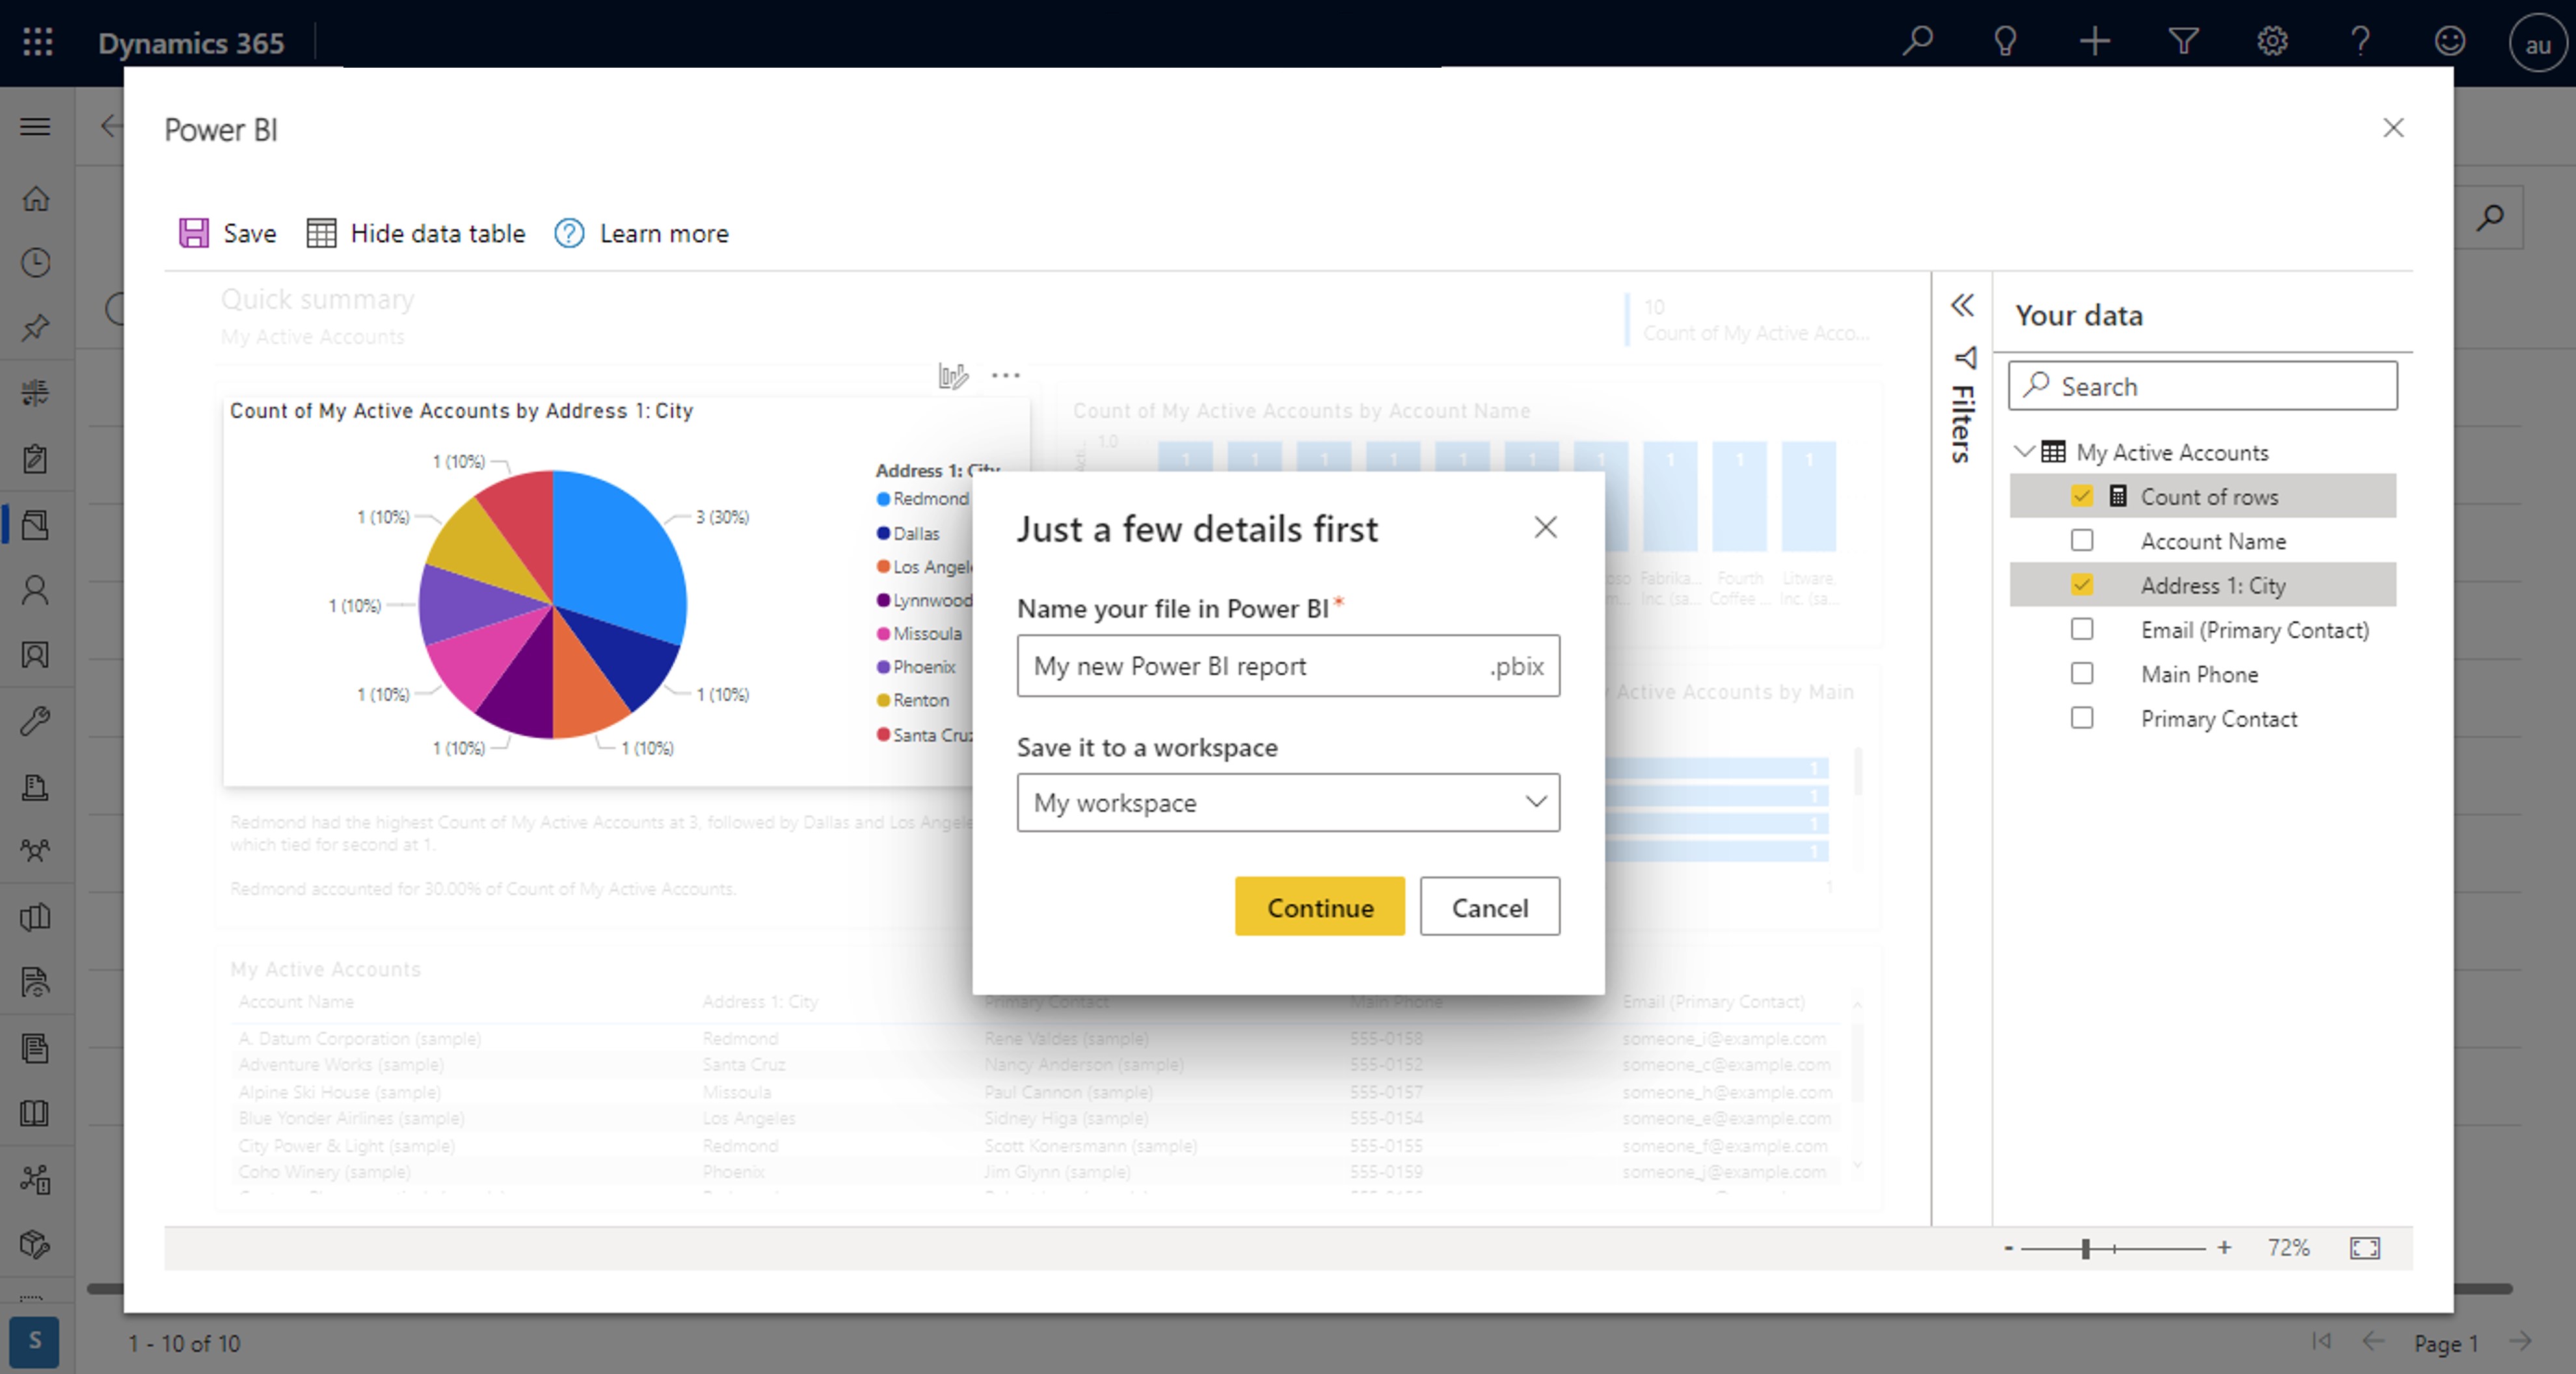
Task: Click the Cancel button in dialog
Action: [1488, 907]
